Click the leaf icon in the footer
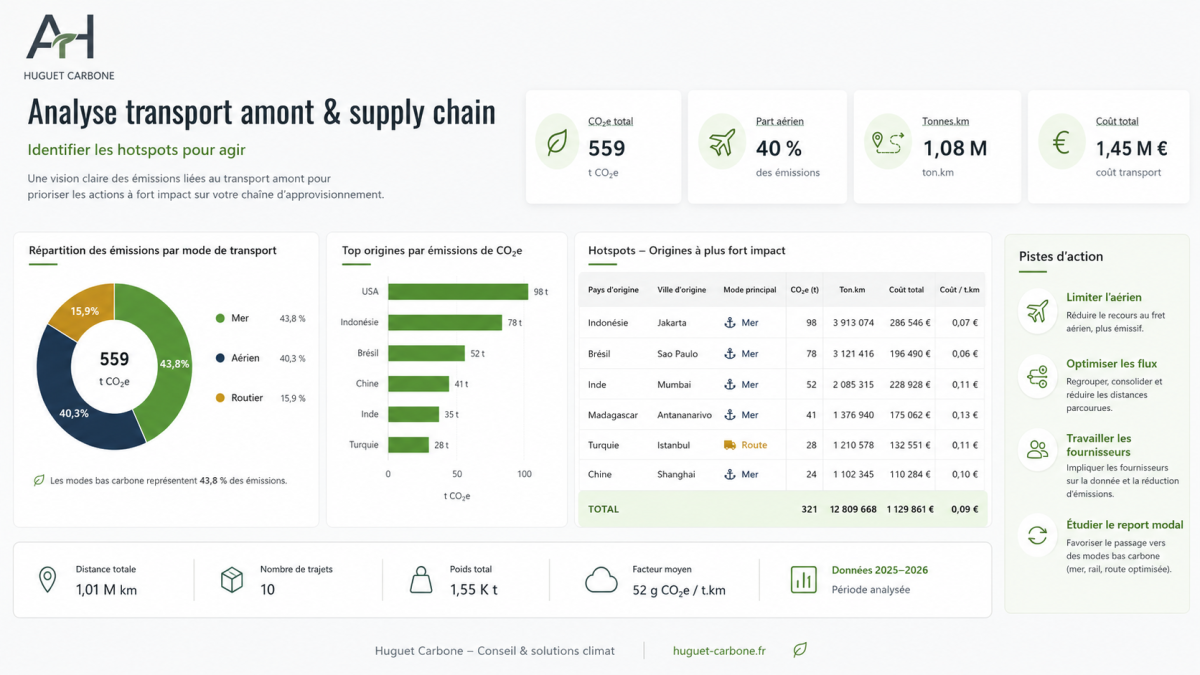This screenshot has height=675, width=1200. [x=800, y=650]
